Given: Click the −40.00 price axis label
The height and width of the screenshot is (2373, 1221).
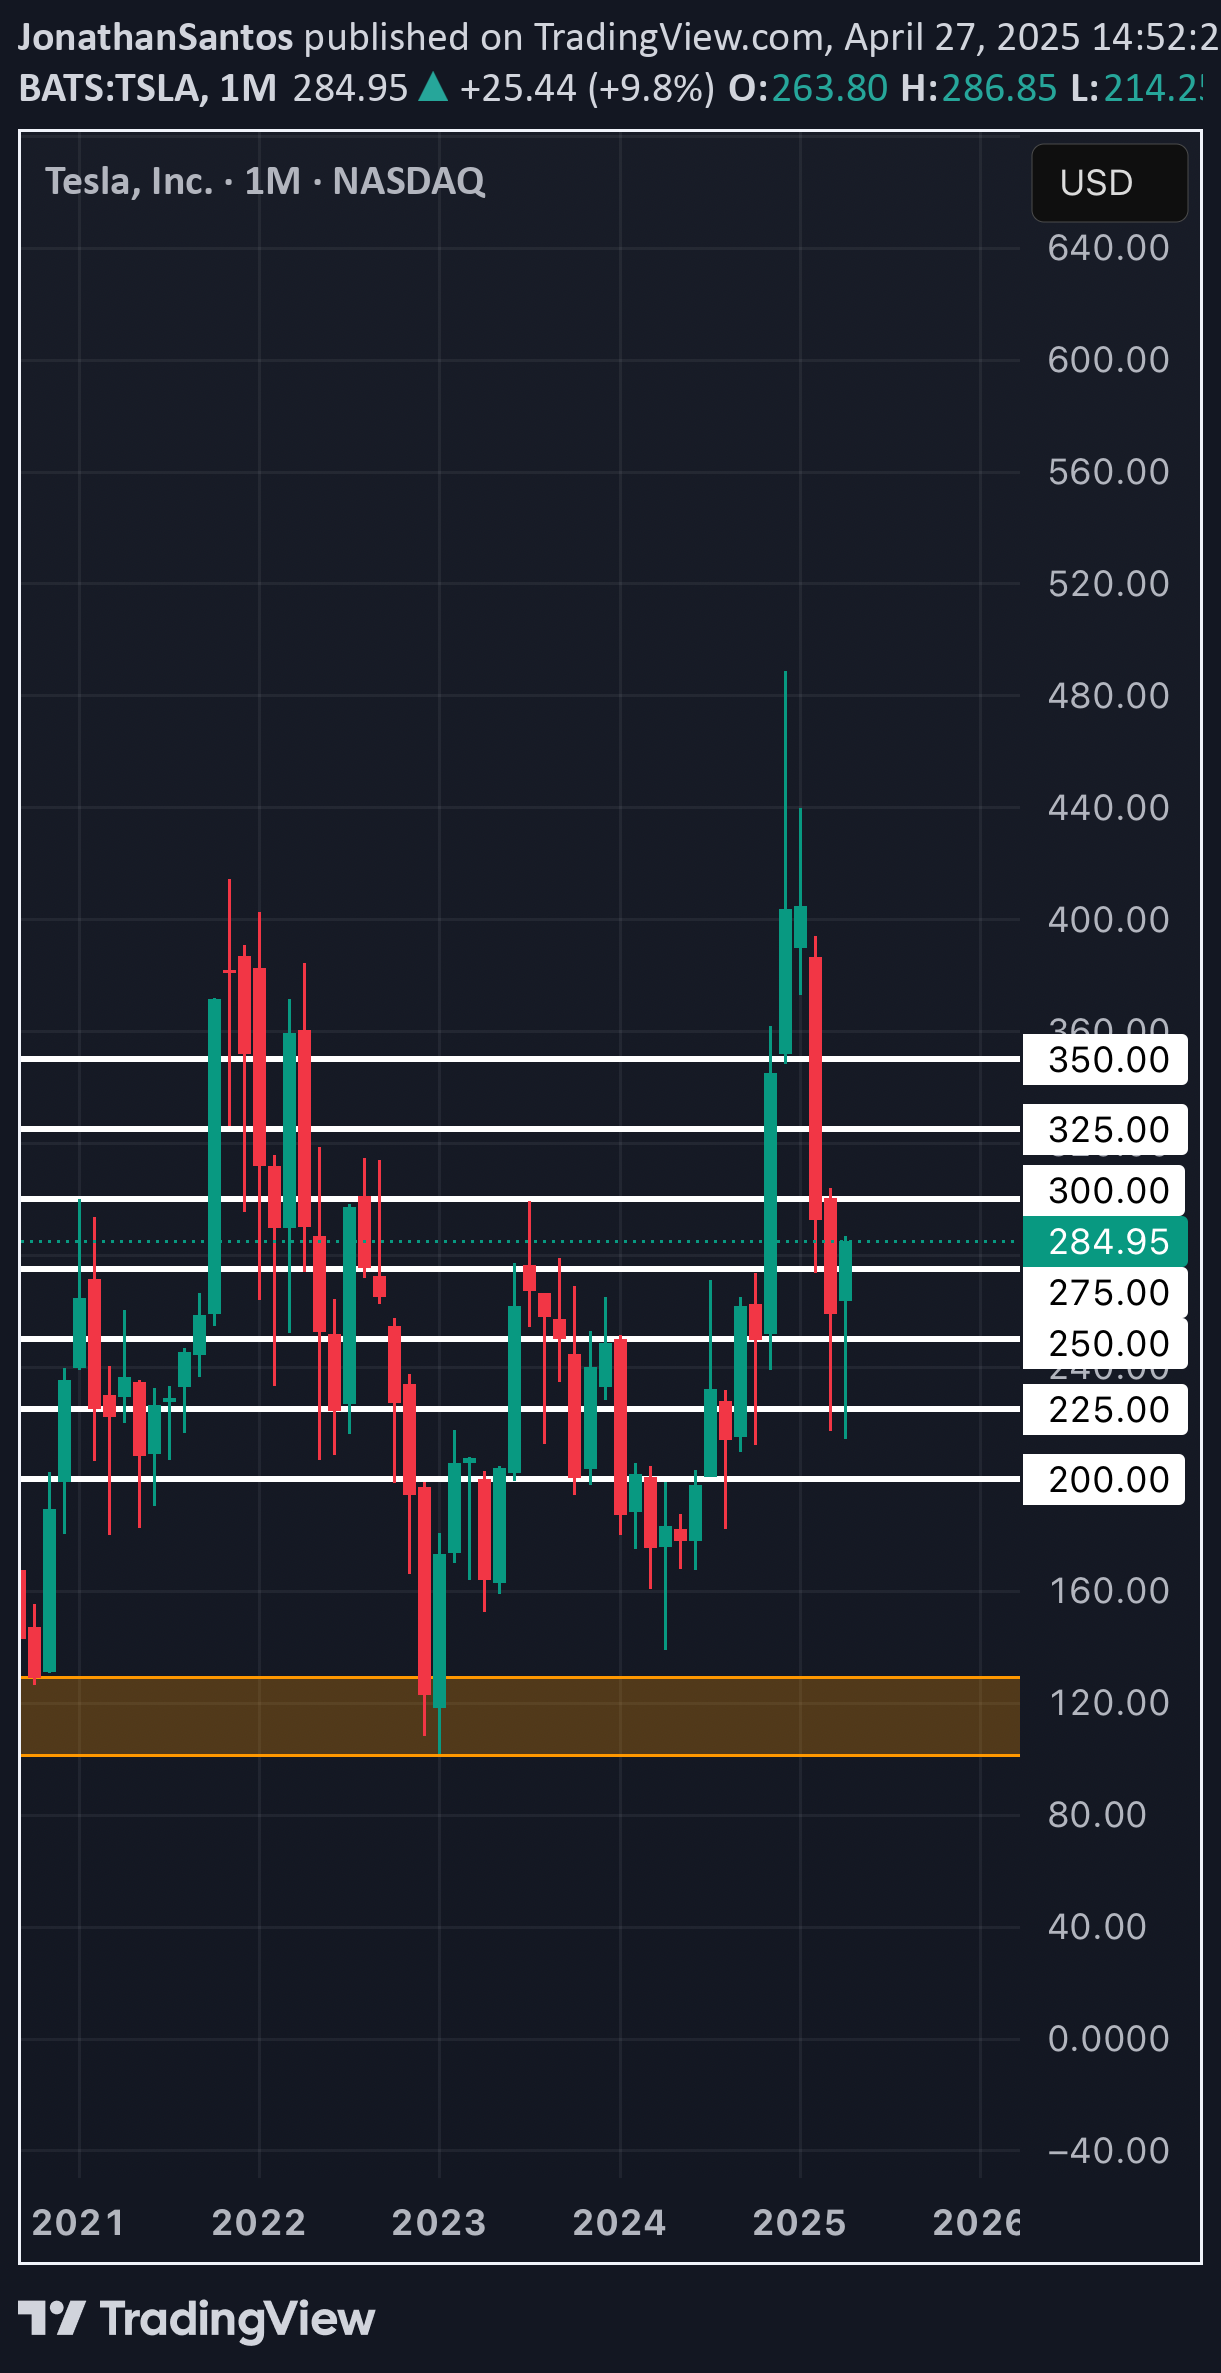Looking at the screenshot, I should 1108,2151.
